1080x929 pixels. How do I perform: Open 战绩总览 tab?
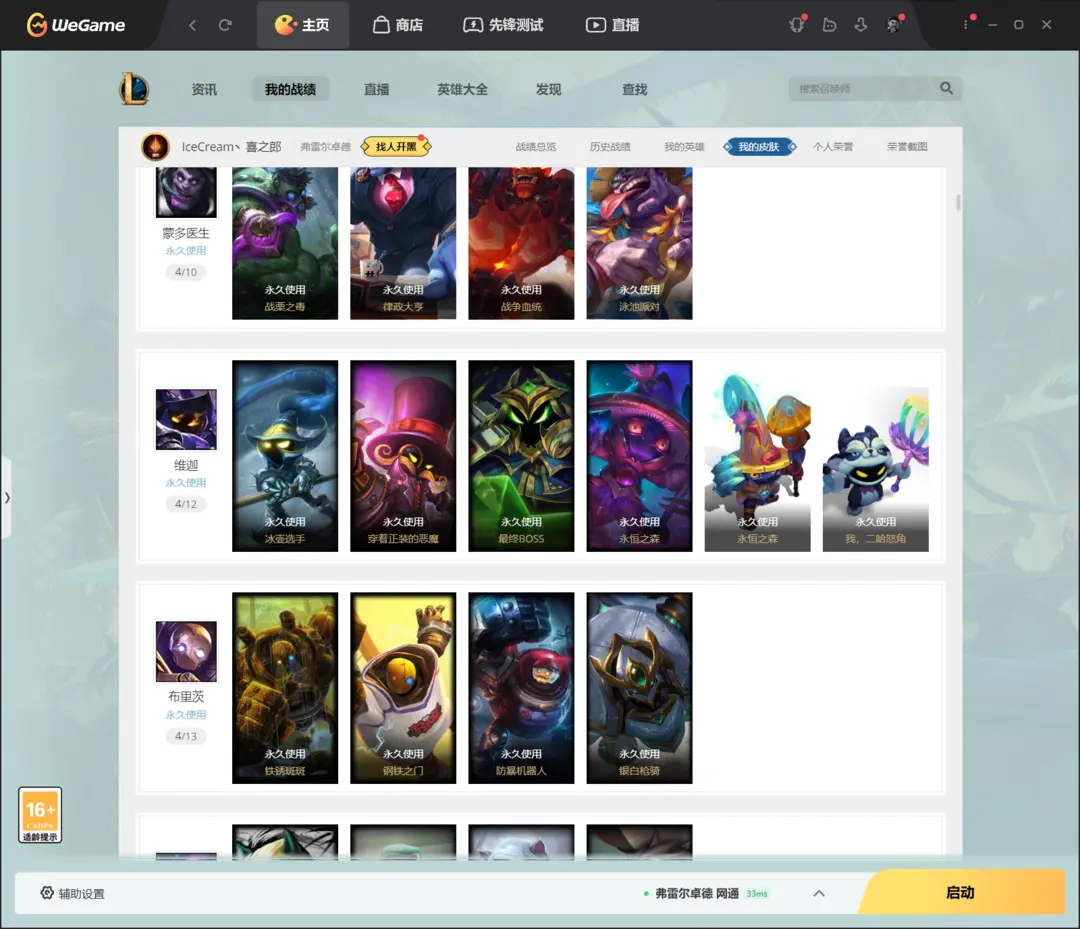[536, 147]
